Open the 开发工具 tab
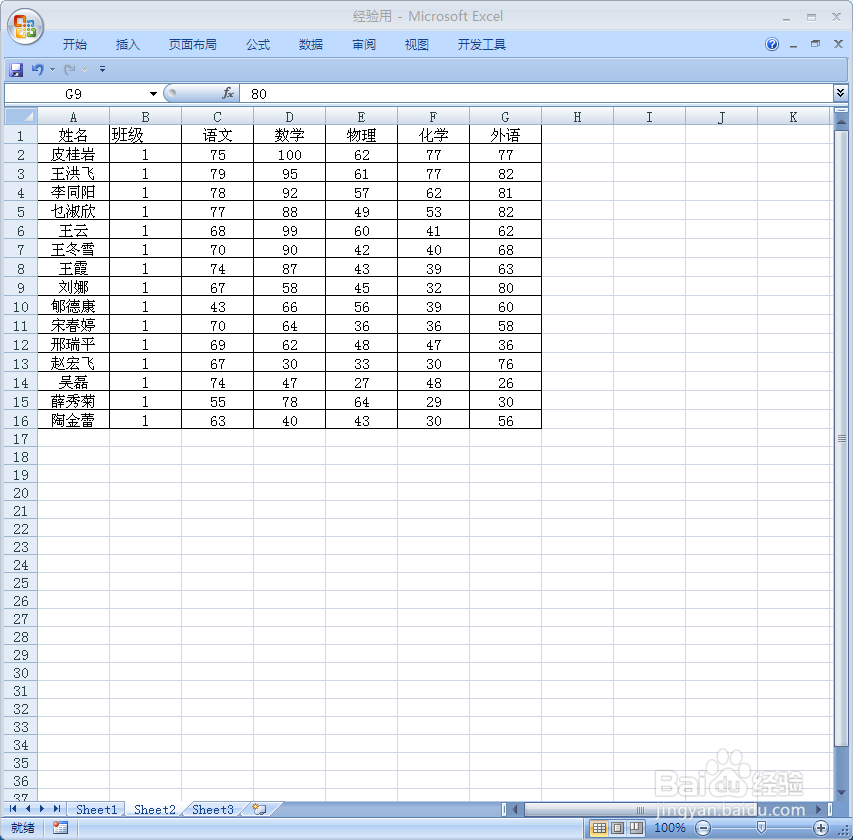The image size is (853, 840). tap(482, 45)
